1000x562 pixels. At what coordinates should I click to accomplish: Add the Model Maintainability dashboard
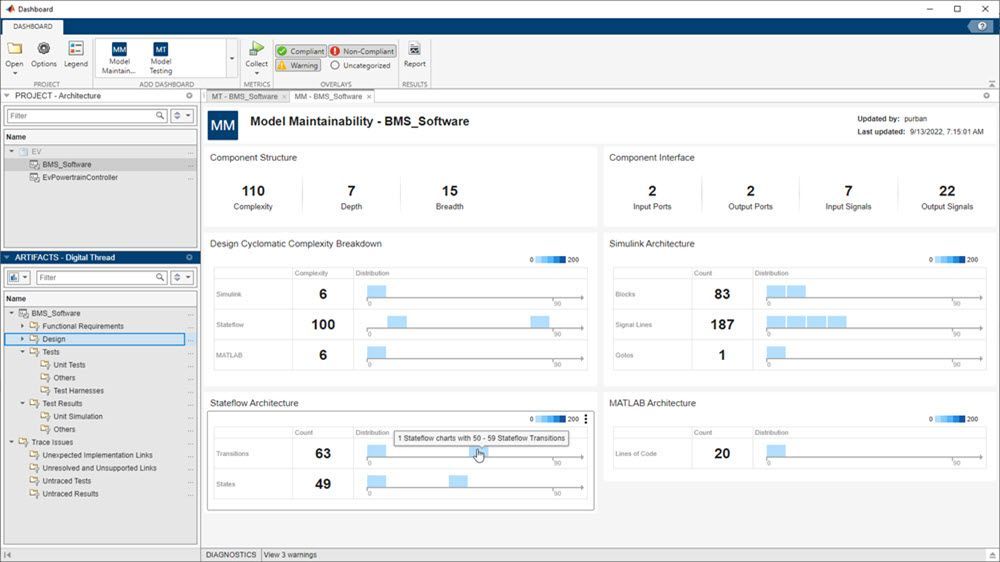[119, 58]
